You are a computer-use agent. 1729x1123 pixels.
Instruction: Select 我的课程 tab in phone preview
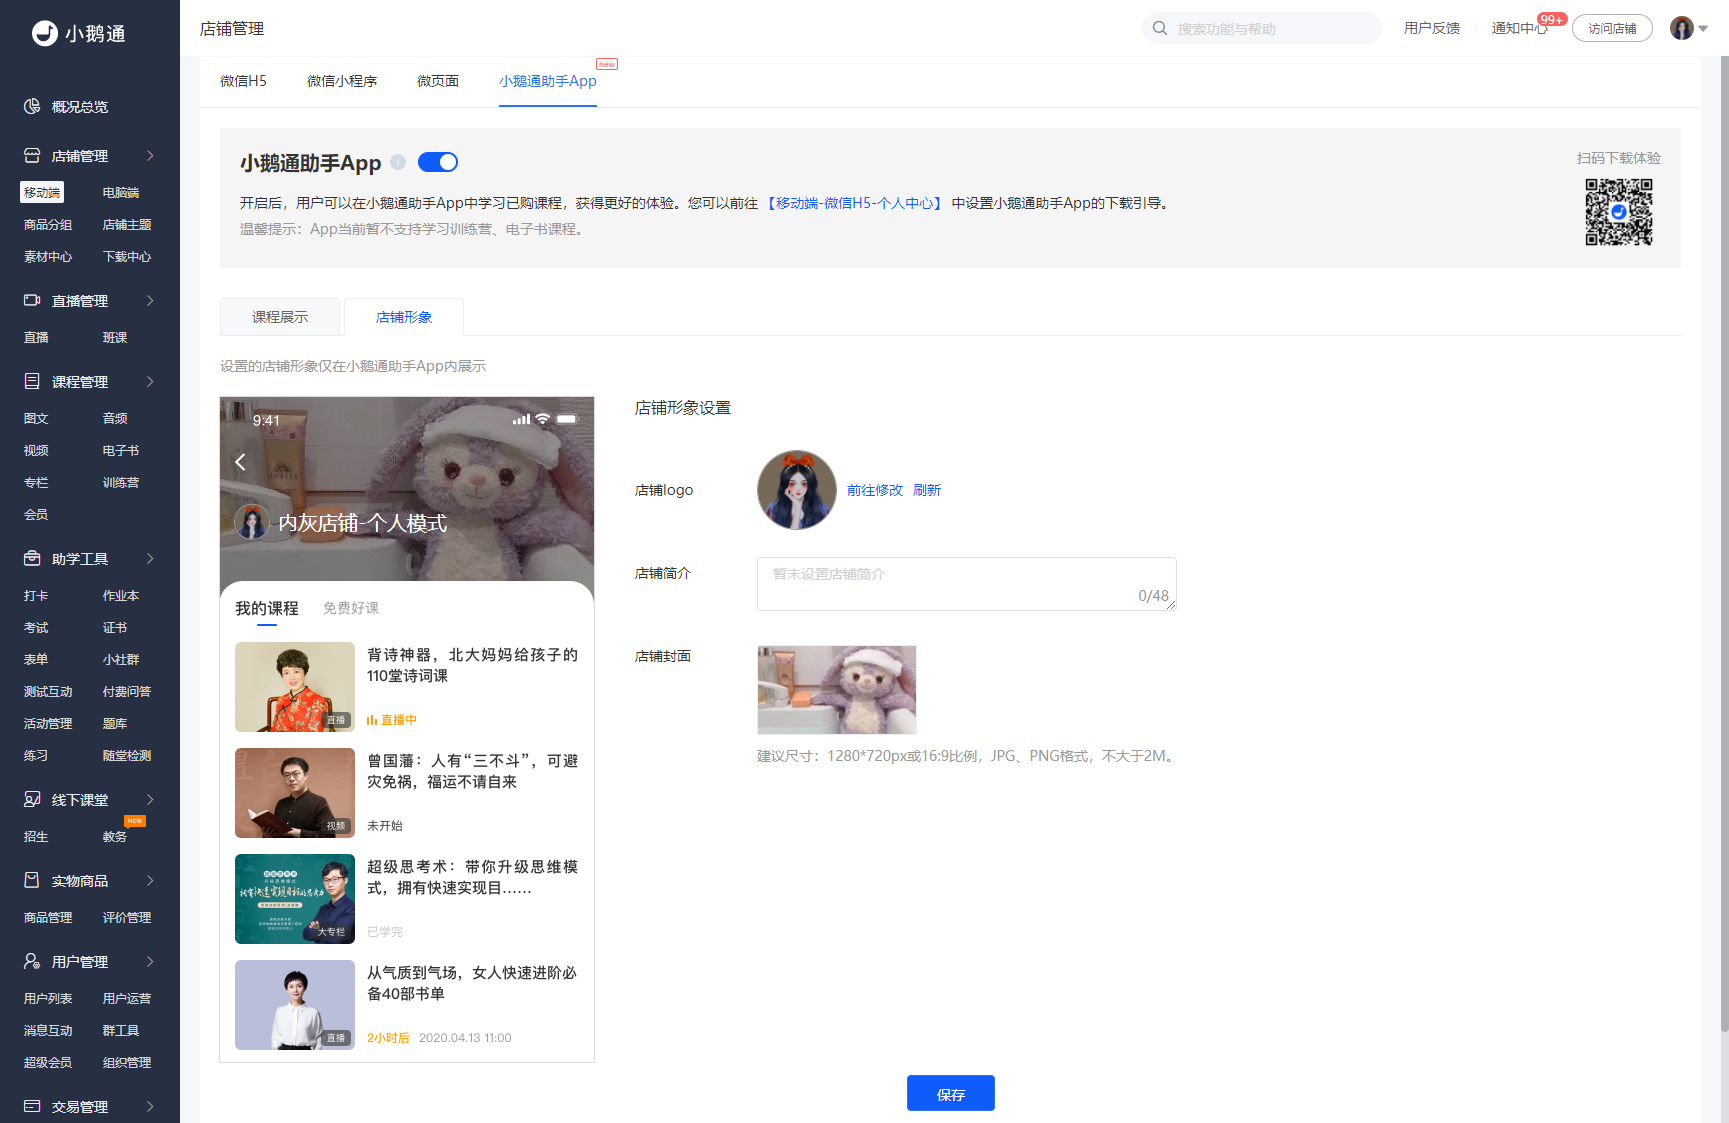pos(267,608)
